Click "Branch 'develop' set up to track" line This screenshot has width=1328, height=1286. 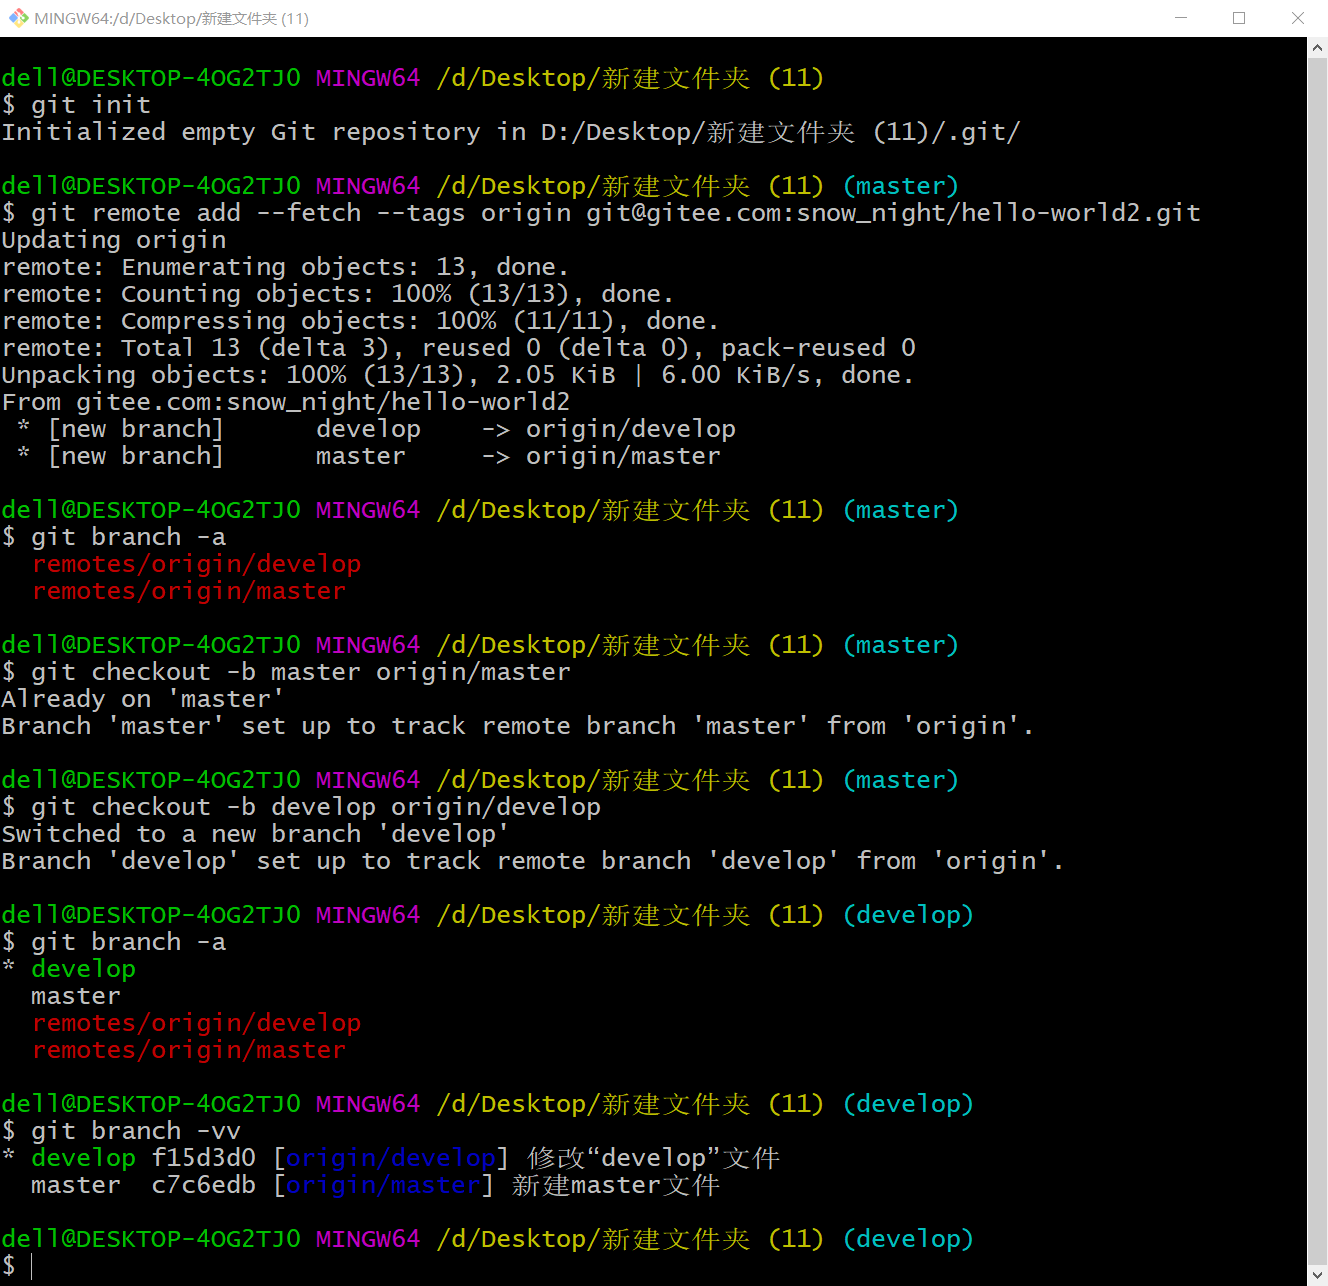coord(533,861)
